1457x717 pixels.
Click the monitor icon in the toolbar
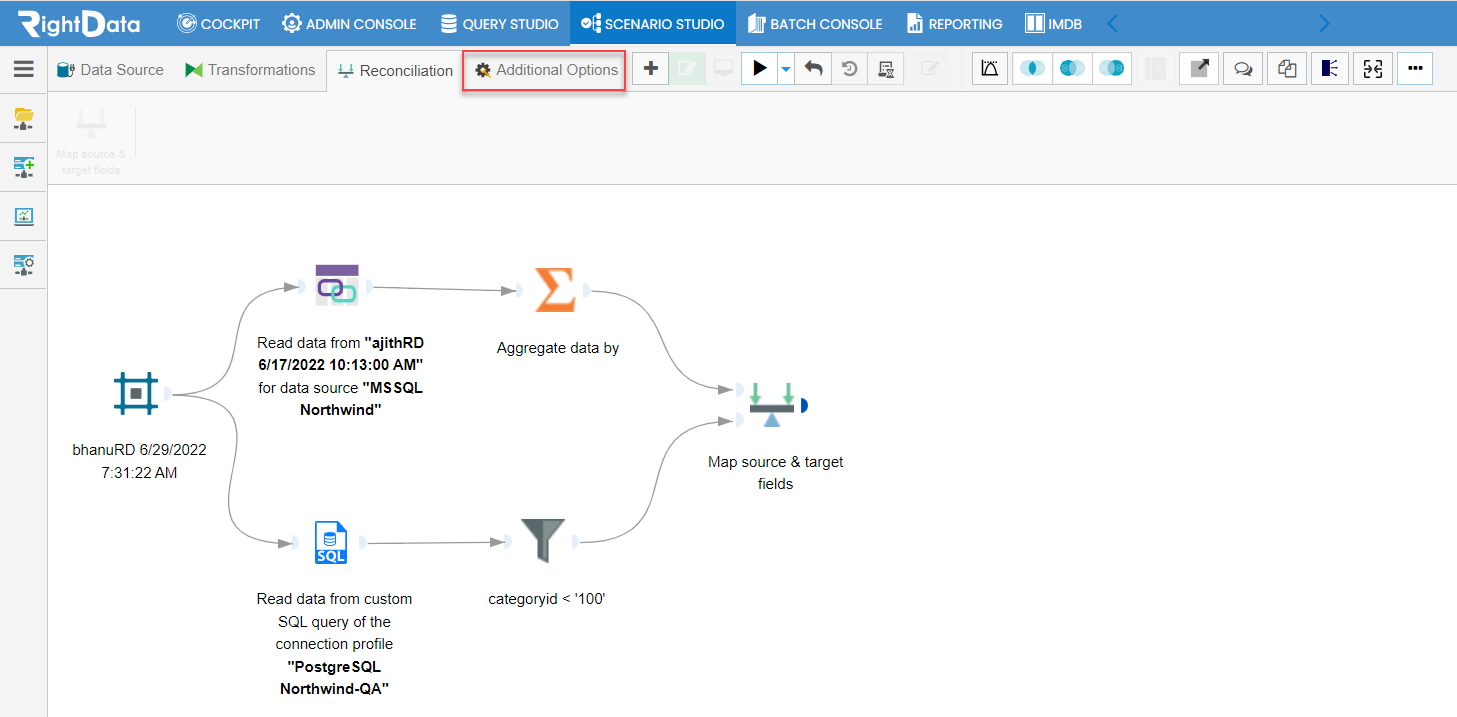[x=722, y=68]
